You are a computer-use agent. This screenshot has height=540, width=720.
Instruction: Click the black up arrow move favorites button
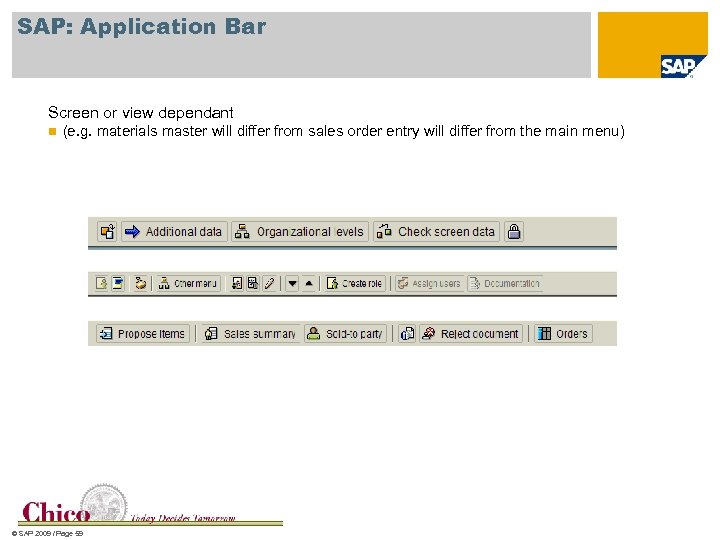pyautogui.click(x=309, y=283)
